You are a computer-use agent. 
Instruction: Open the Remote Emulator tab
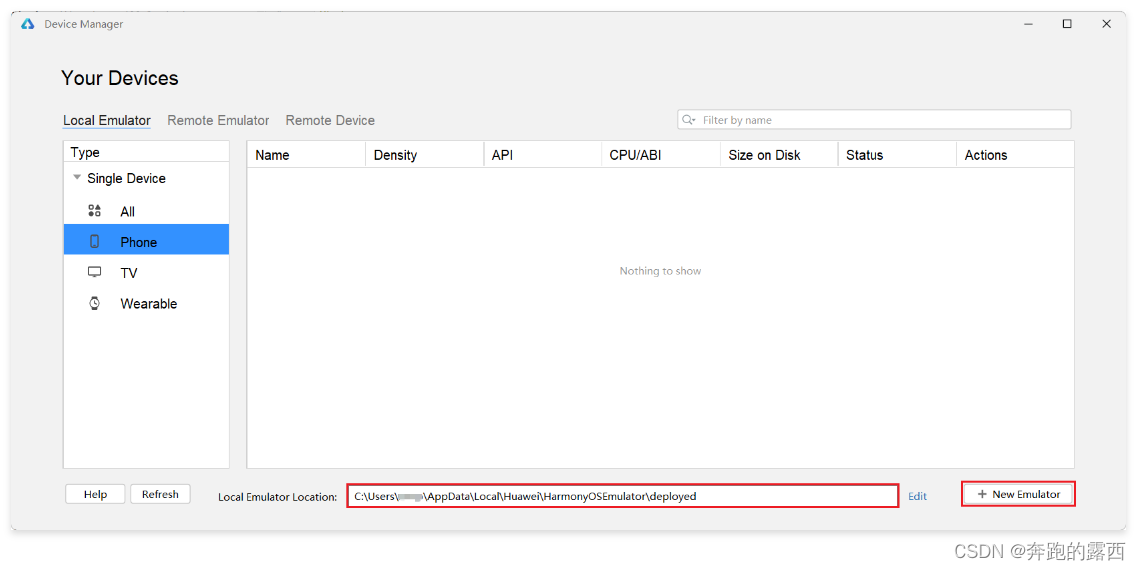point(218,120)
